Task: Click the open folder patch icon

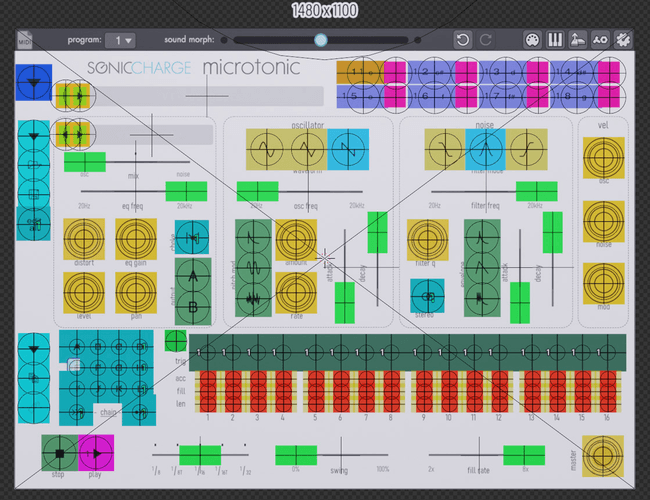Action: tap(34, 165)
